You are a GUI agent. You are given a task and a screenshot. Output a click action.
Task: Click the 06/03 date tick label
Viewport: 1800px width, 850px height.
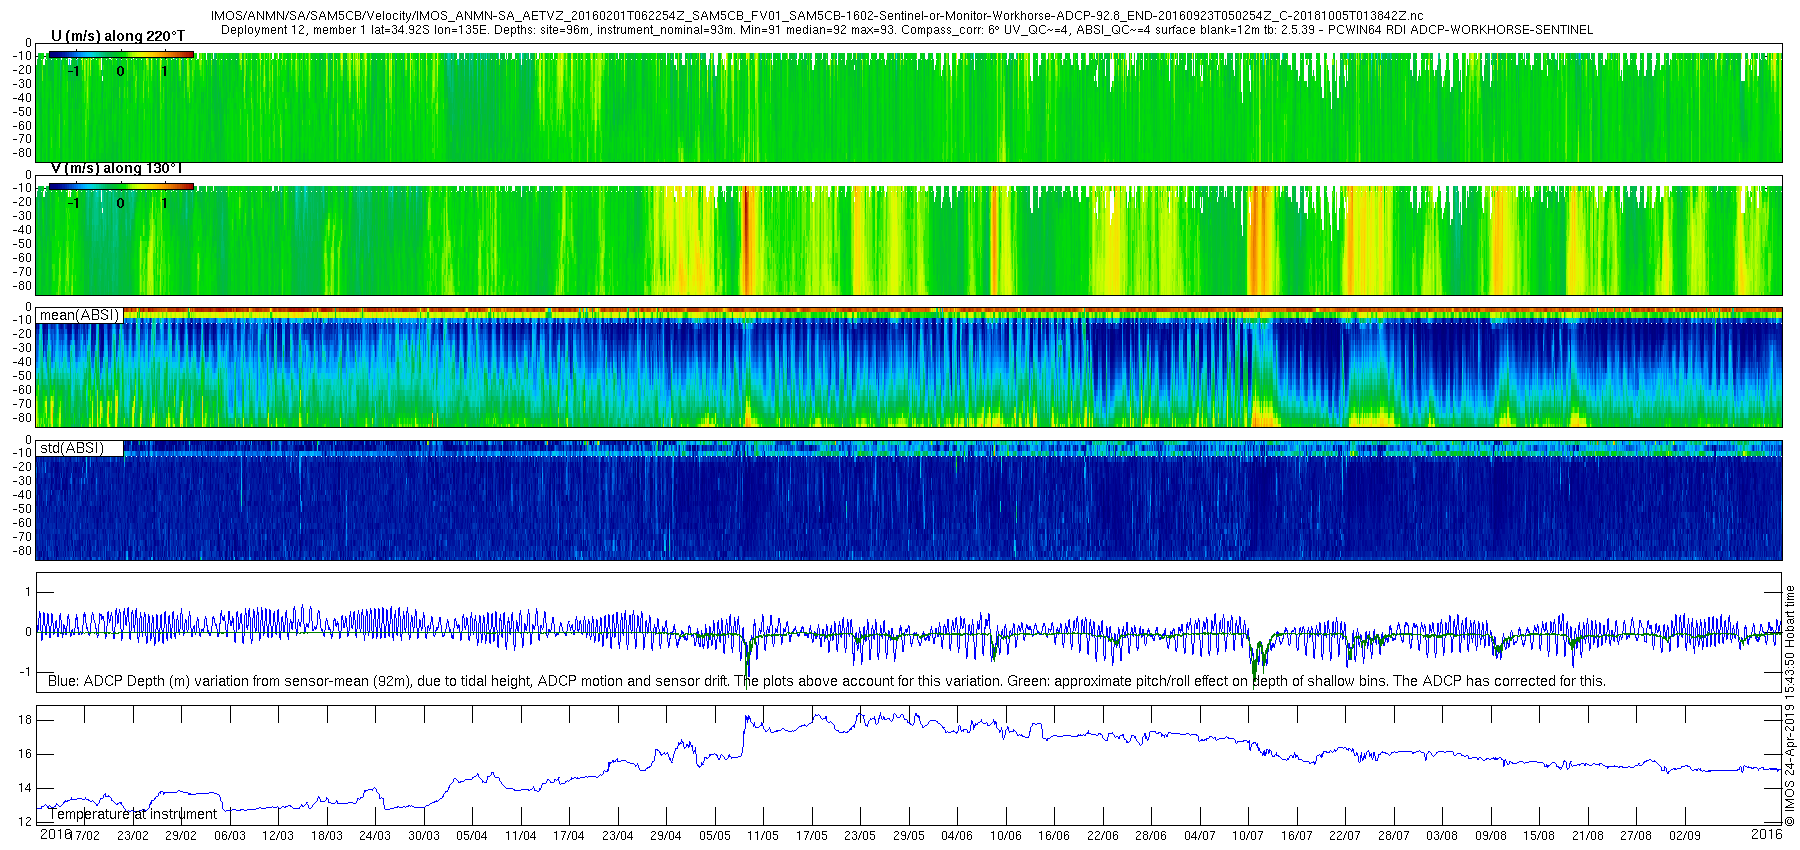pos(229,836)
